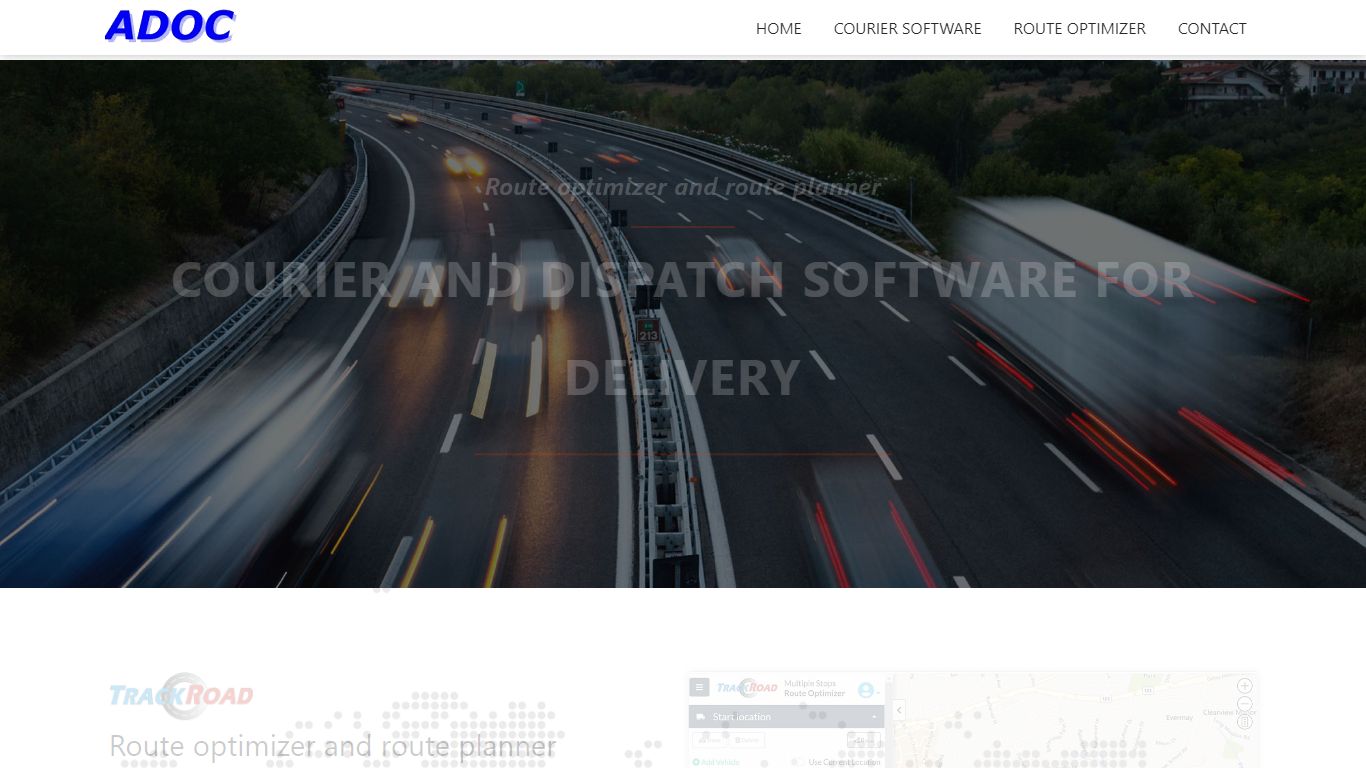Image resolution: width=1366 pixels, height=768 pixels.
Task: Click the italic hero subtitle "Route optimizer and route planner"
Action: [x=683, y=187]
